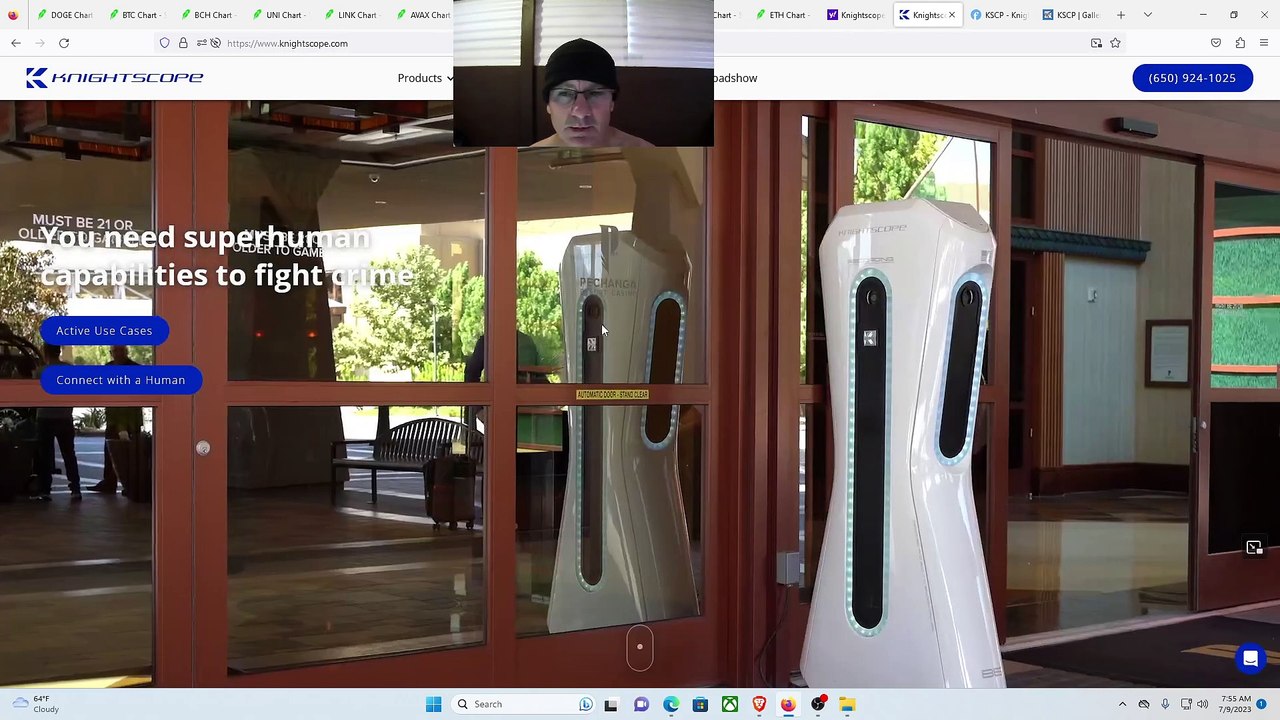Open the weather widget
This screenshot has width=1280, height=720.
tap(35, 704)
